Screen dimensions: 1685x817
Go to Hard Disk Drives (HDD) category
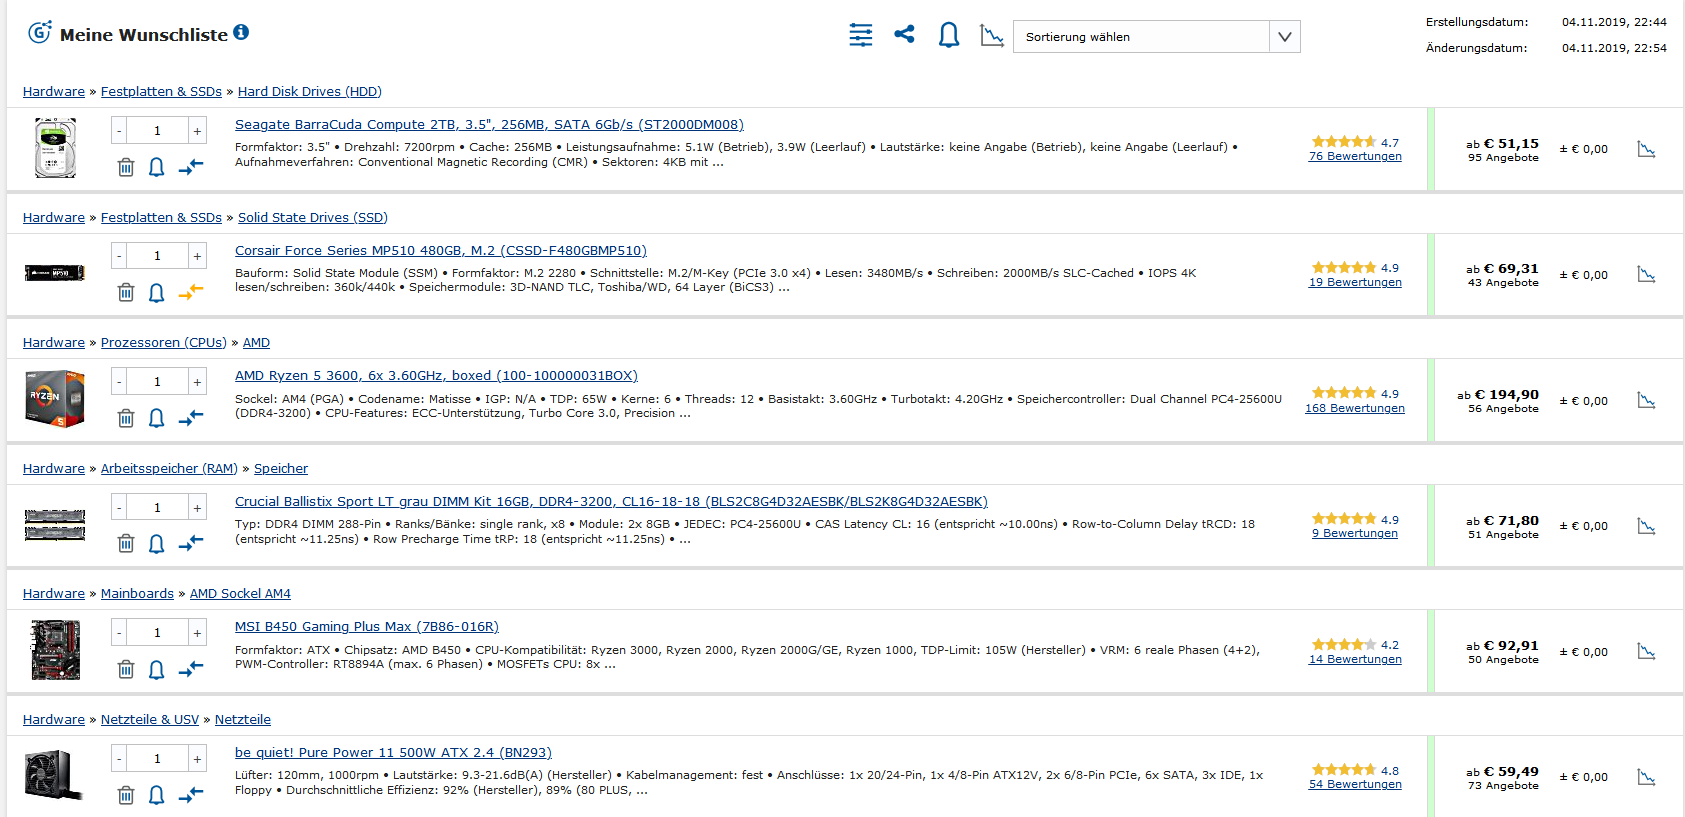310,92
